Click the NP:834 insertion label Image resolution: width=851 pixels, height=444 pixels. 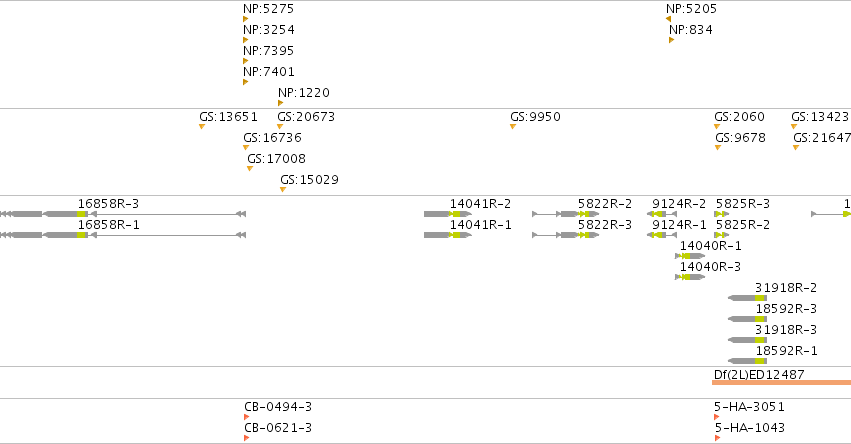point(691,30)
